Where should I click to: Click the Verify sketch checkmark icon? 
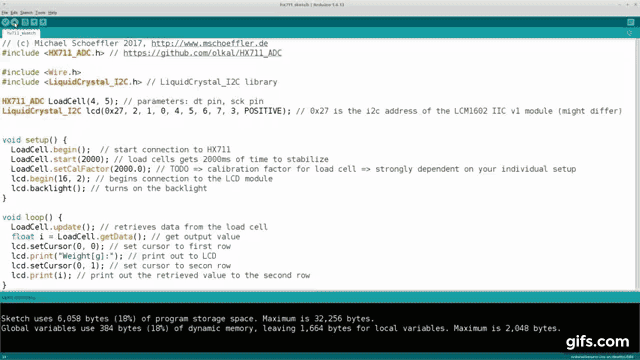tap(5, 22)
